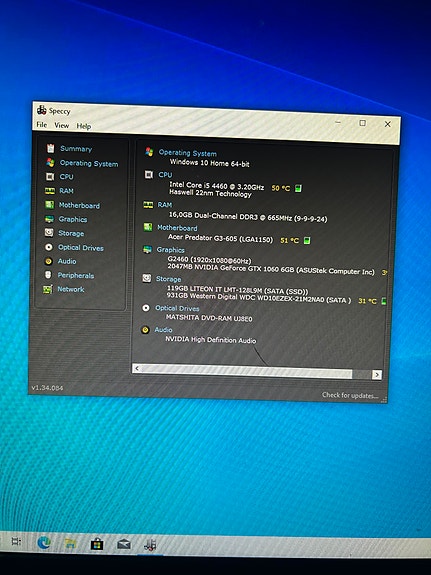Select Operating System sidebar entry

89,163
